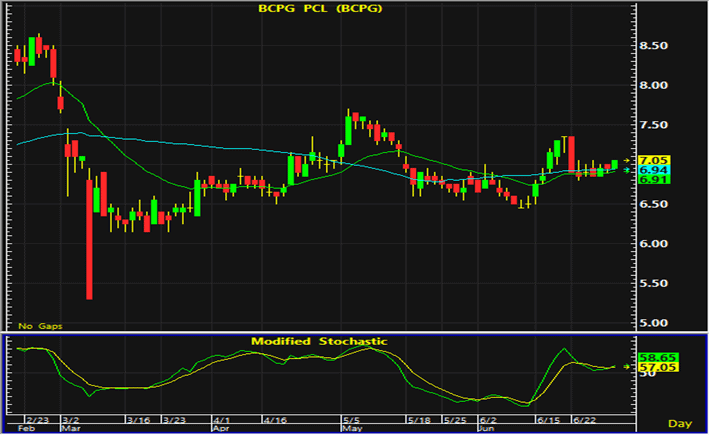Click the 5.50 price axis label
This screenshot has width=710, height=435.
(x=653, y=283)
